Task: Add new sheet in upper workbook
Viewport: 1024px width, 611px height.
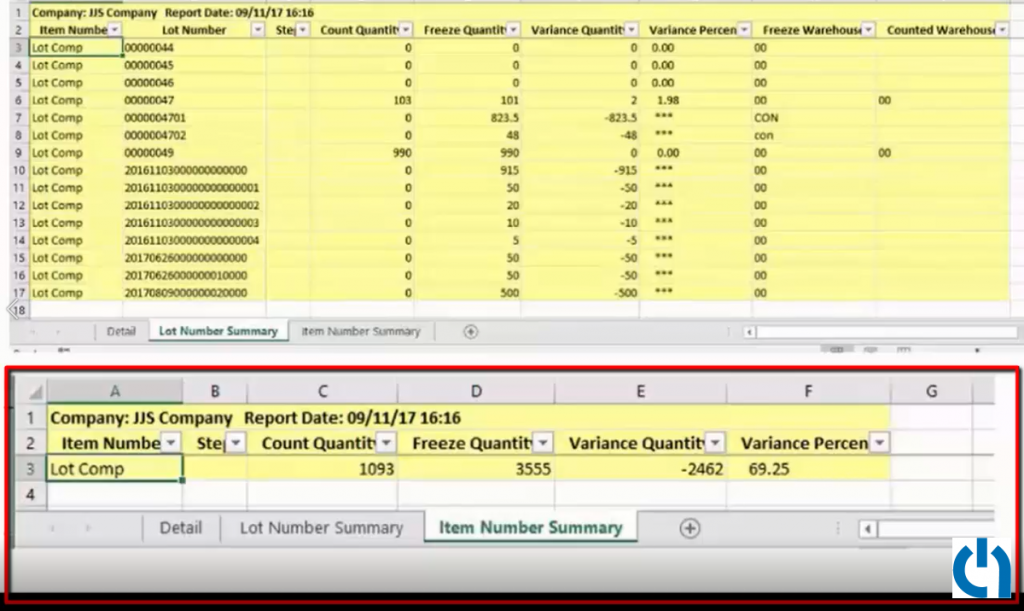Action: tap(470, 332)
